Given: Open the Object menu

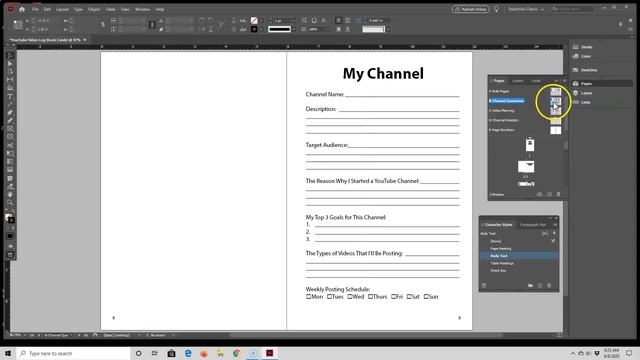Looking at the screenshot, I should coord(94,9).
